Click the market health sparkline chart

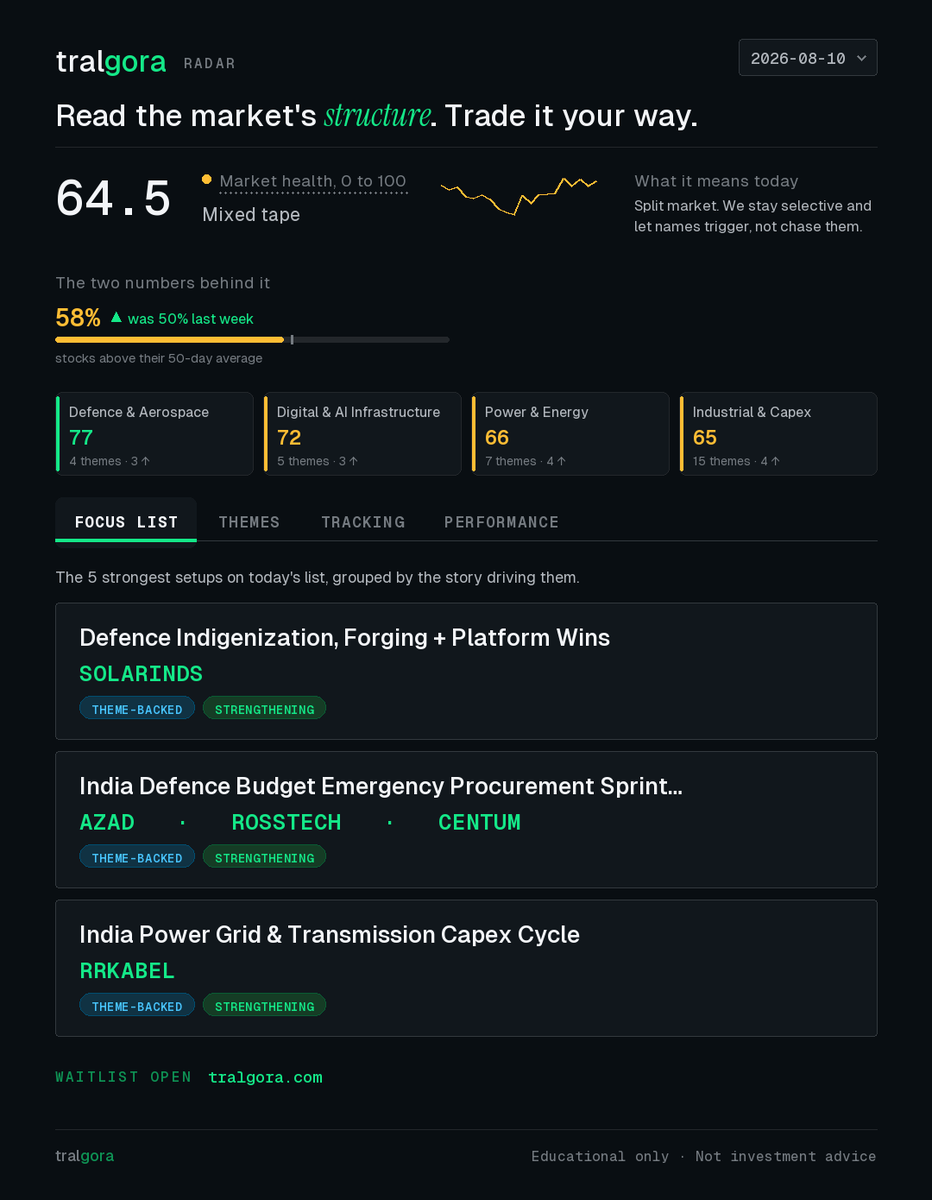tap(519, 195)
